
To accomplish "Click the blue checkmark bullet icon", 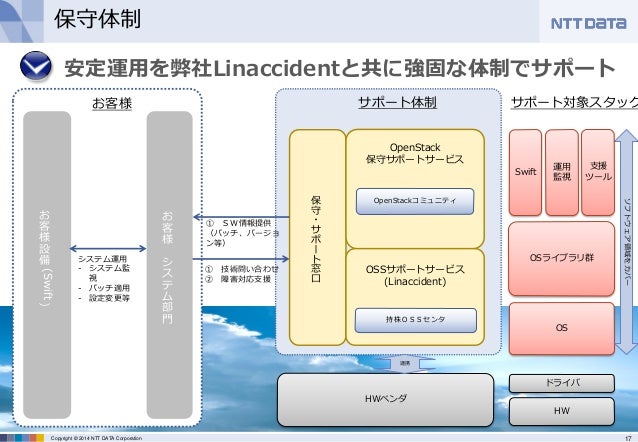I will [x=36, y=66].
